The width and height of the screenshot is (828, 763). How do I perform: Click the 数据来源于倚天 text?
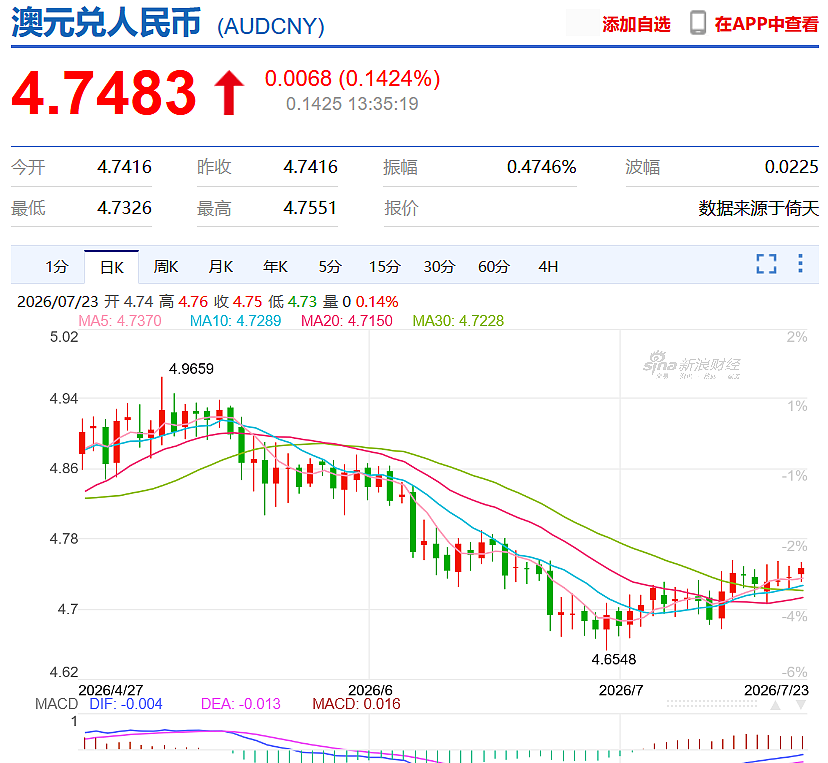pyautogui.click(x=758, y=208)
